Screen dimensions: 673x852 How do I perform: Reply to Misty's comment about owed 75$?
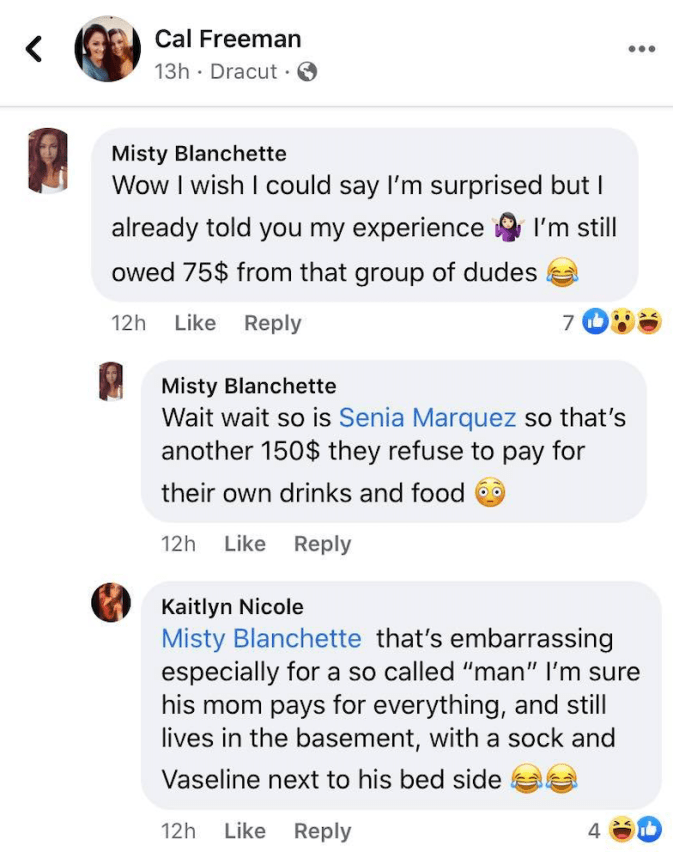coord(272,323)
